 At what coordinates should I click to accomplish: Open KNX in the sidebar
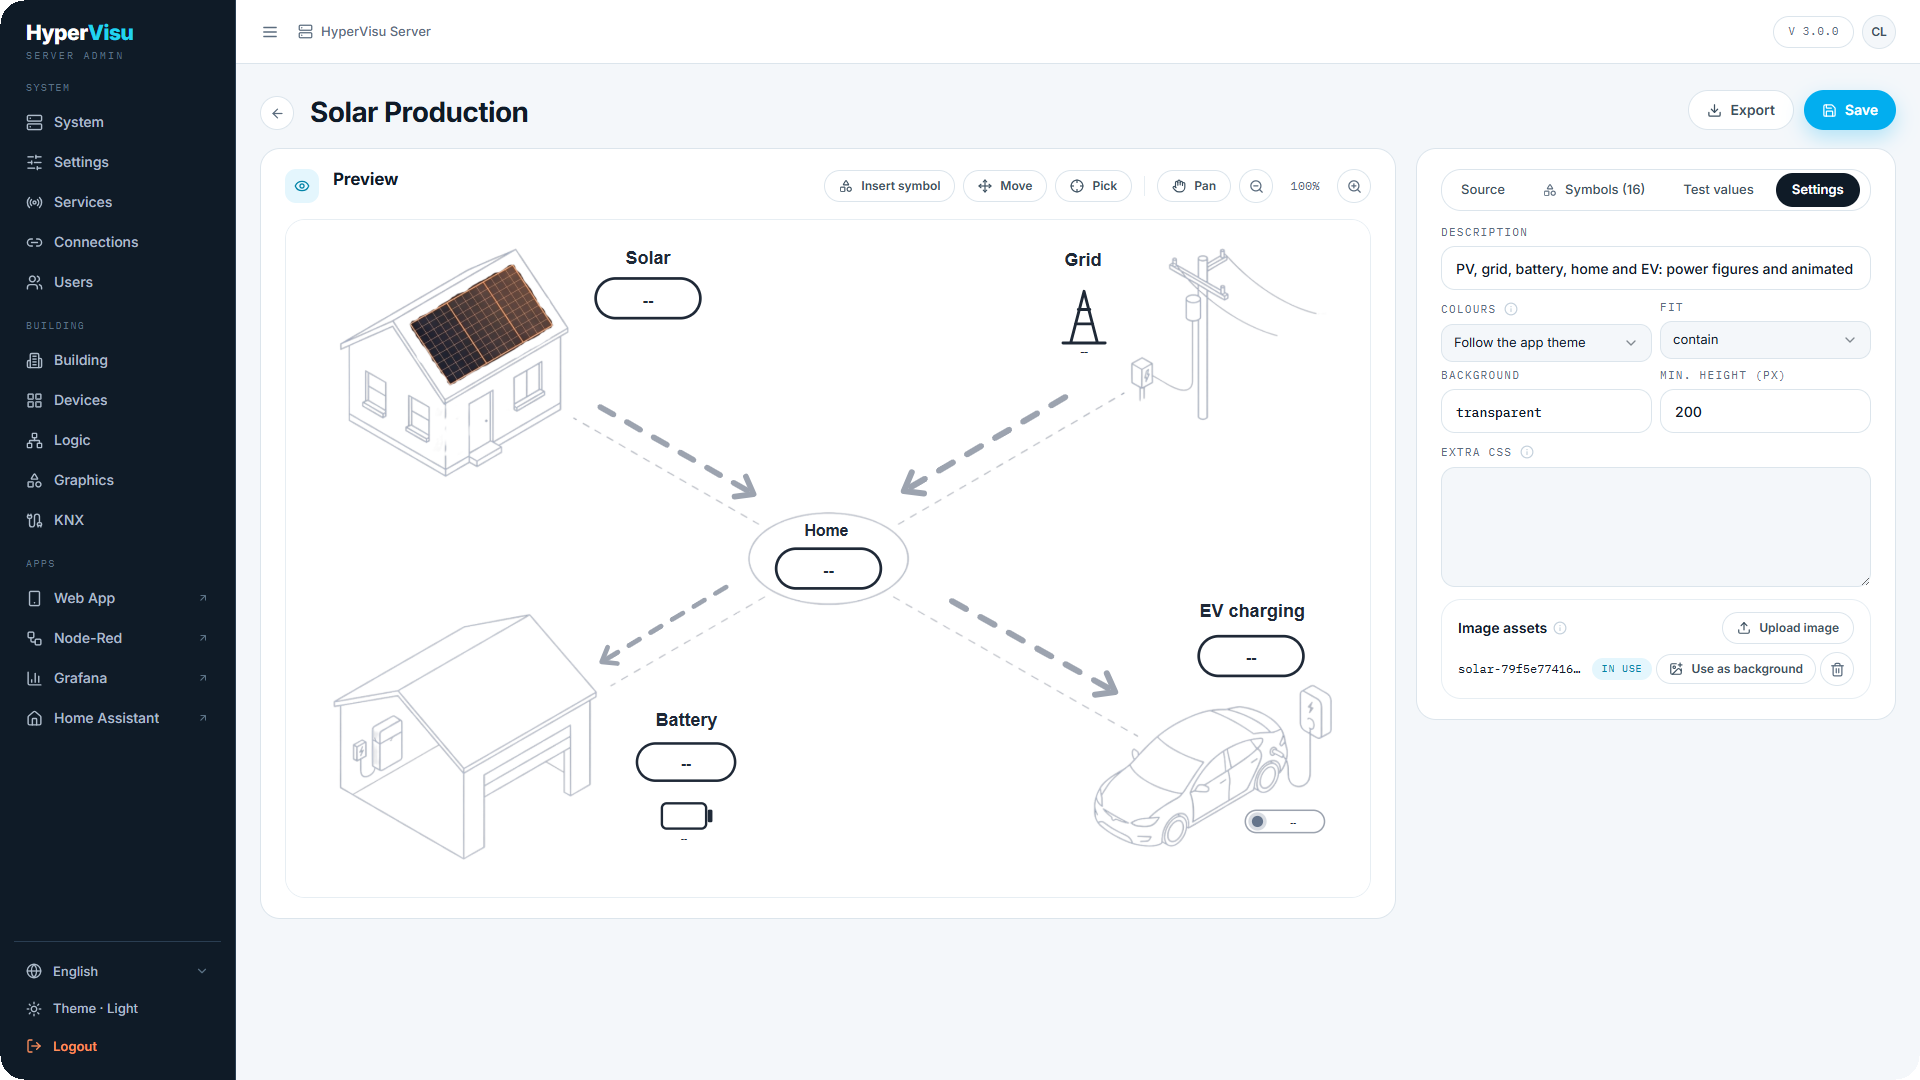point(118,520)
